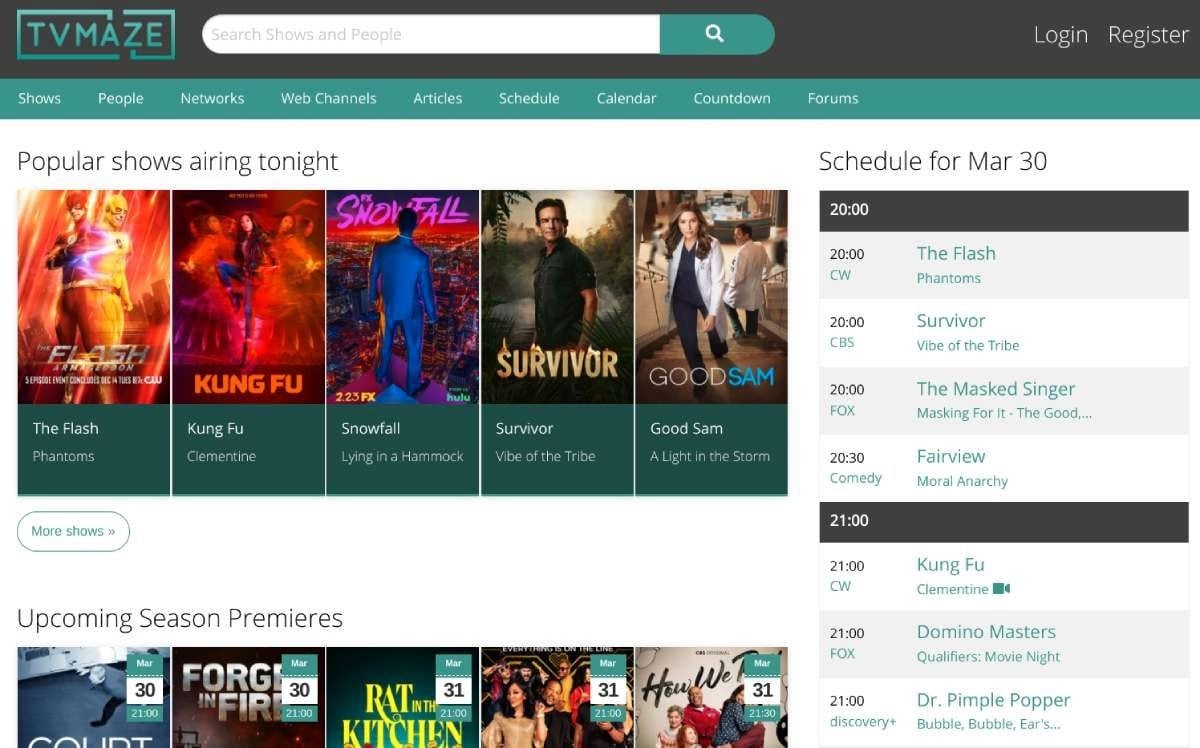1200x748 pixels.
Task: Open the Forged in Fire premiere thumbnail
Action: coord(248,697)
